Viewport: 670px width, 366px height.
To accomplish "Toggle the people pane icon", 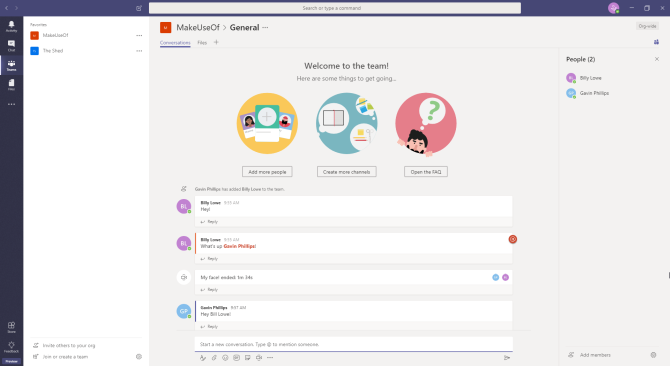I will click(656, 42).
